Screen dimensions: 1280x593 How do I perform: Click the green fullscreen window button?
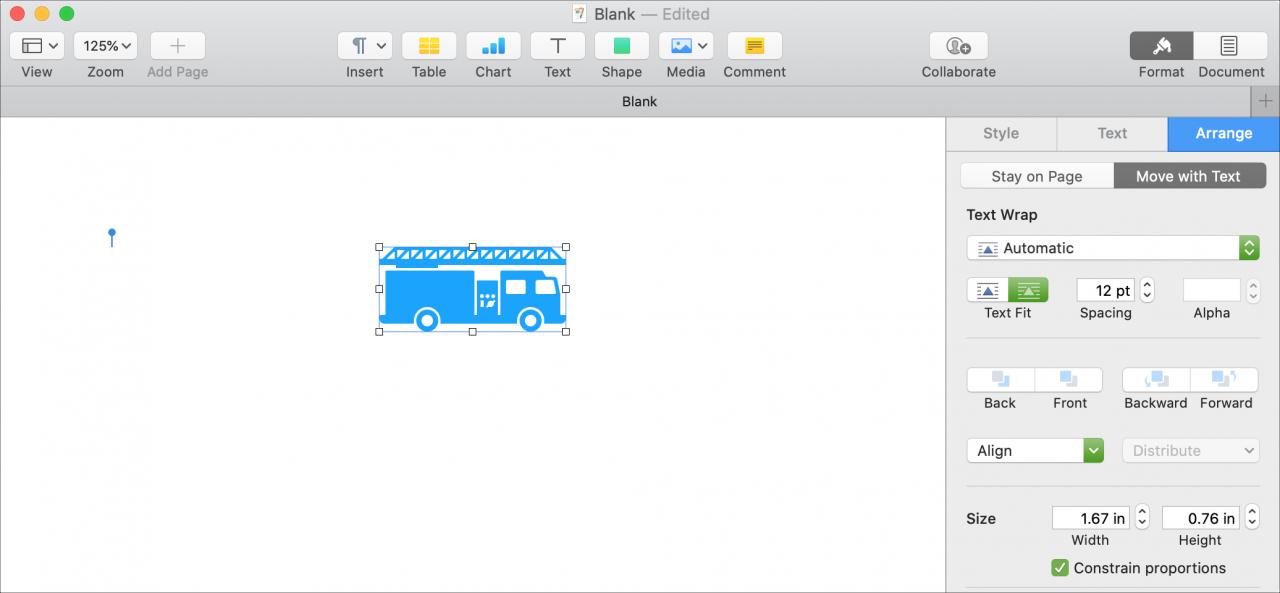point(67,14)
